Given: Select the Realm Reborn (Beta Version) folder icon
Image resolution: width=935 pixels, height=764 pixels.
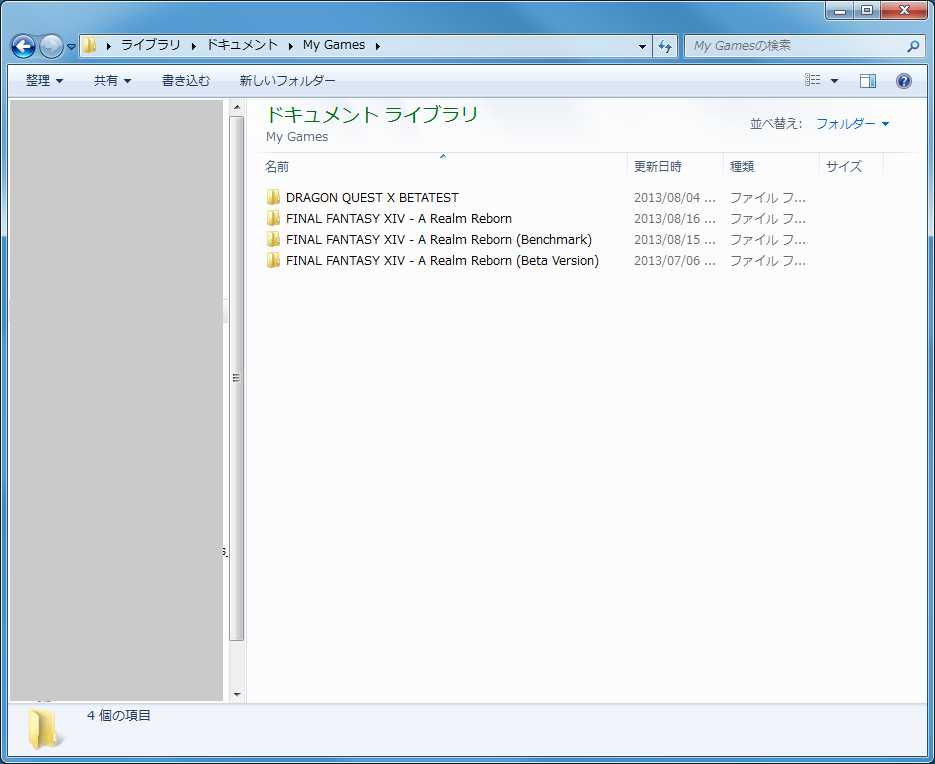Looking at the screenshot, I should 273,260.
